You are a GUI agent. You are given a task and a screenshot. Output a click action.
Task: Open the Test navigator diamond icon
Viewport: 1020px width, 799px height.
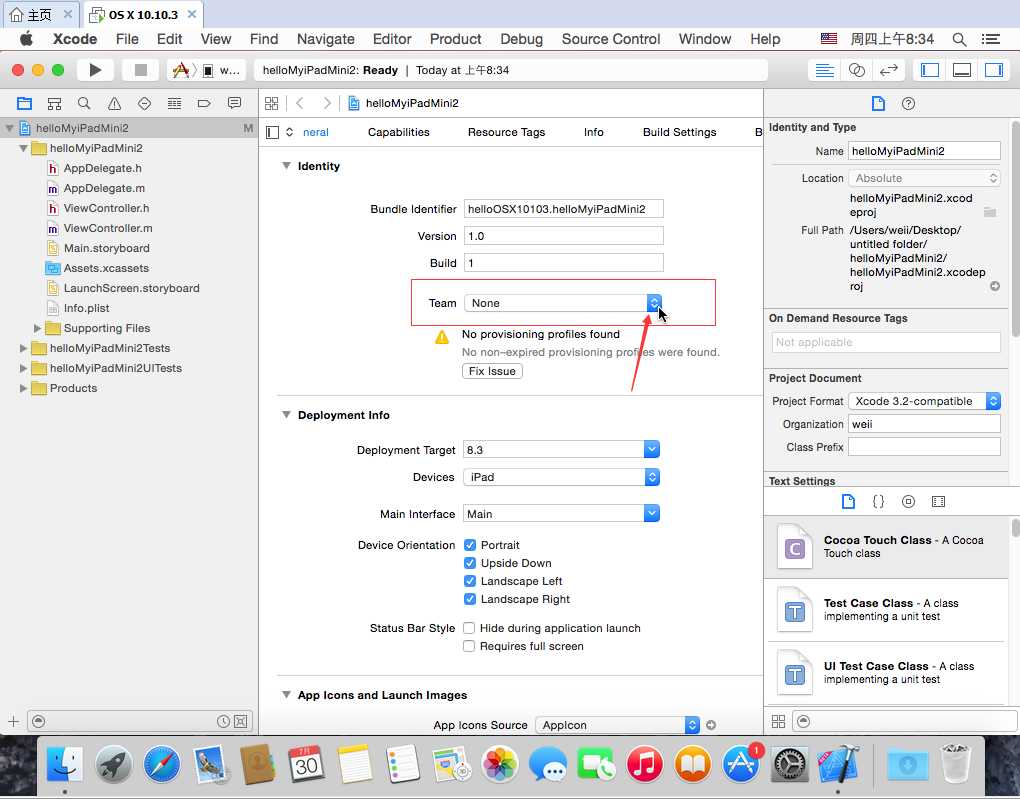coord(144,103)
